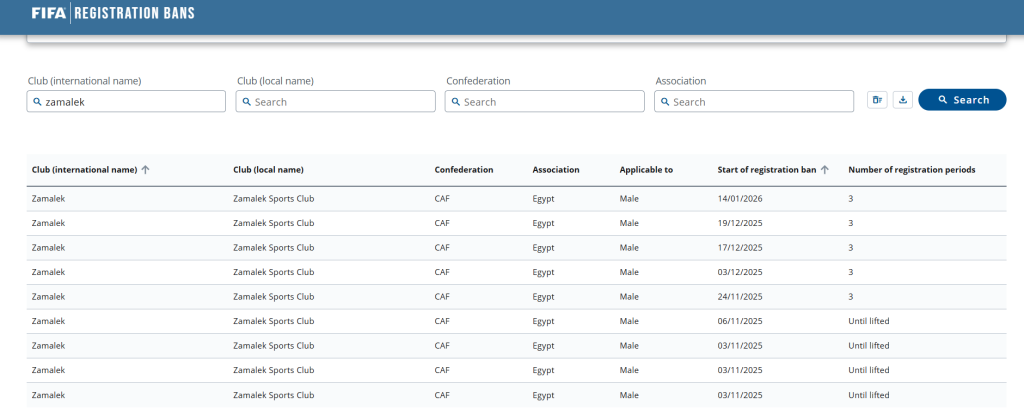Viewport: 1024px width, 415px height.
Task: Click the download results icon button
Action: coord(902,100)
